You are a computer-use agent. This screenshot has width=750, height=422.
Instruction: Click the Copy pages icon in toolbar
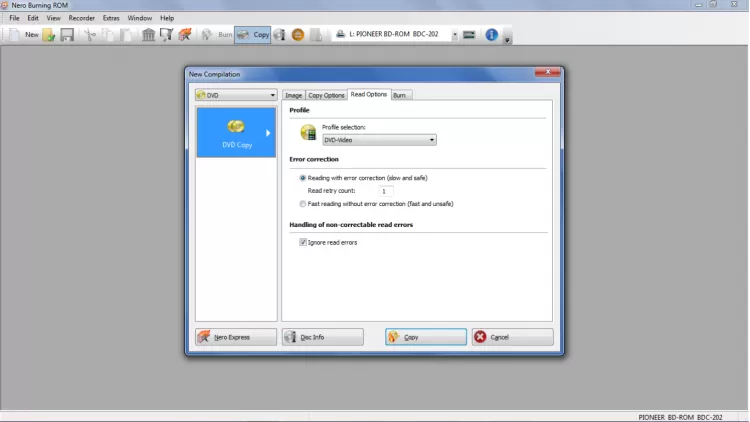pos(108,34)
